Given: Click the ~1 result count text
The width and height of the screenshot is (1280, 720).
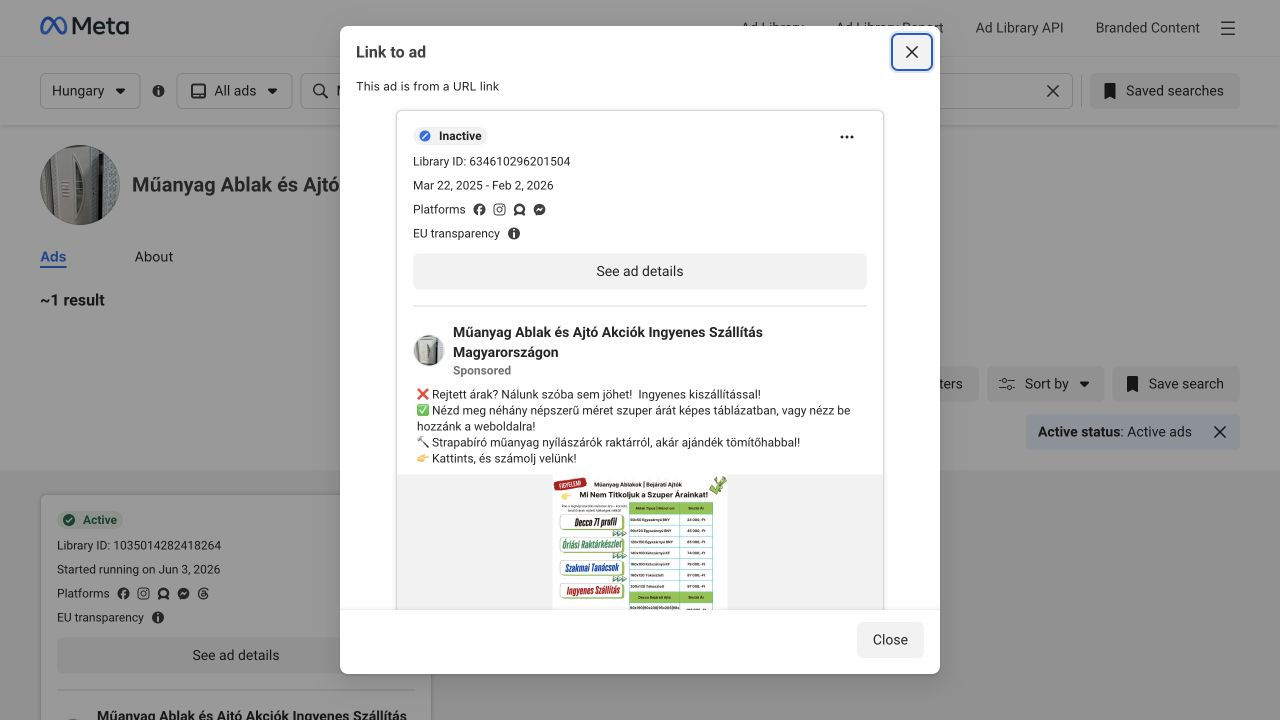Looking at the screenshot, I should pyautogui.click(x=72, y=300).
